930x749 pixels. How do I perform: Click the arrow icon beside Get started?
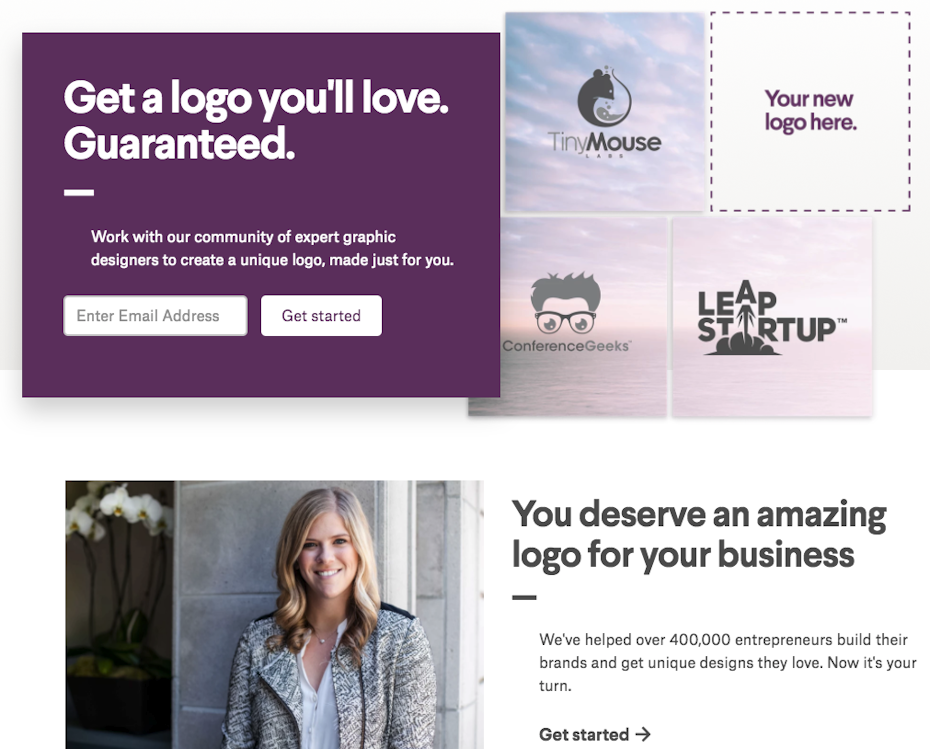pyautogui.click(x=643, y=734)
